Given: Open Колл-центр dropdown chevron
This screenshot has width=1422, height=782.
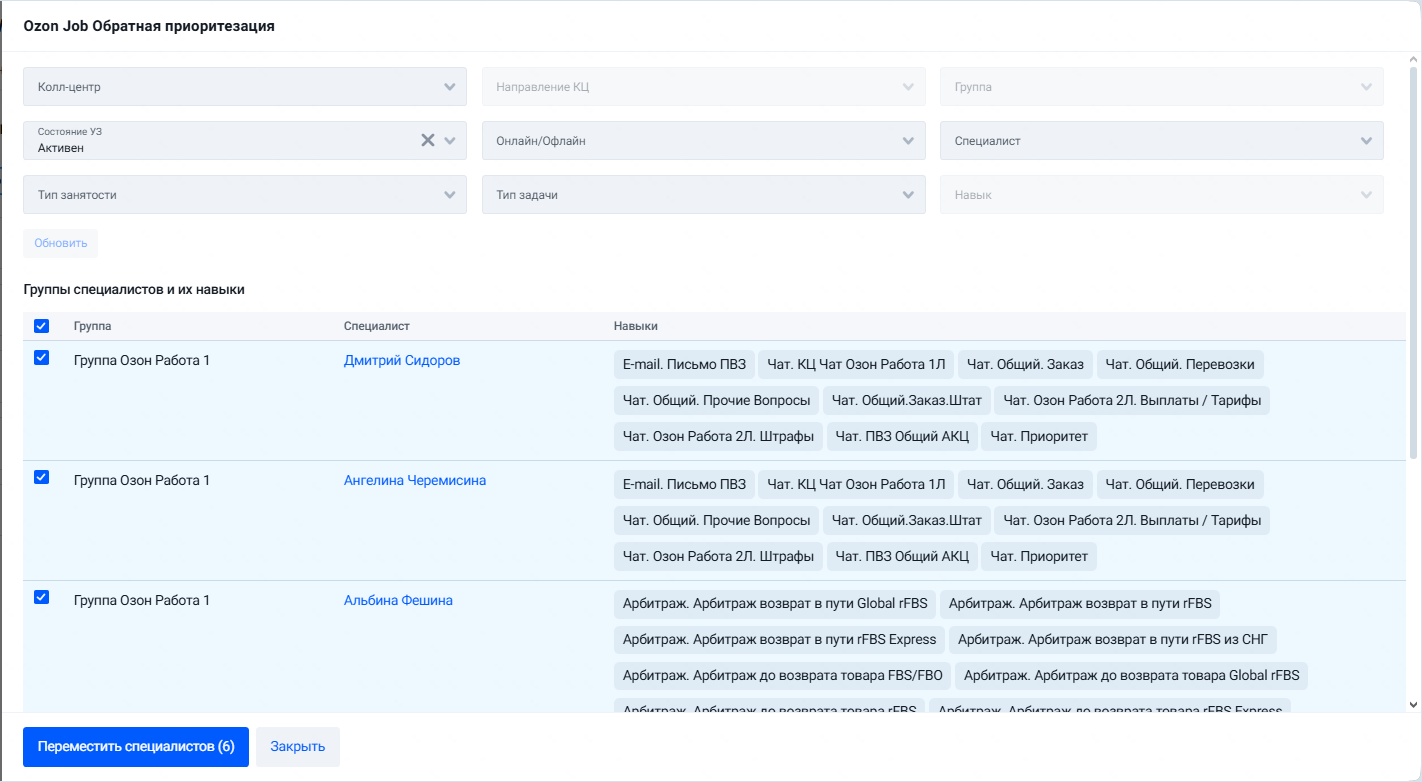Looking at the screenshot, I should (450, 87).
